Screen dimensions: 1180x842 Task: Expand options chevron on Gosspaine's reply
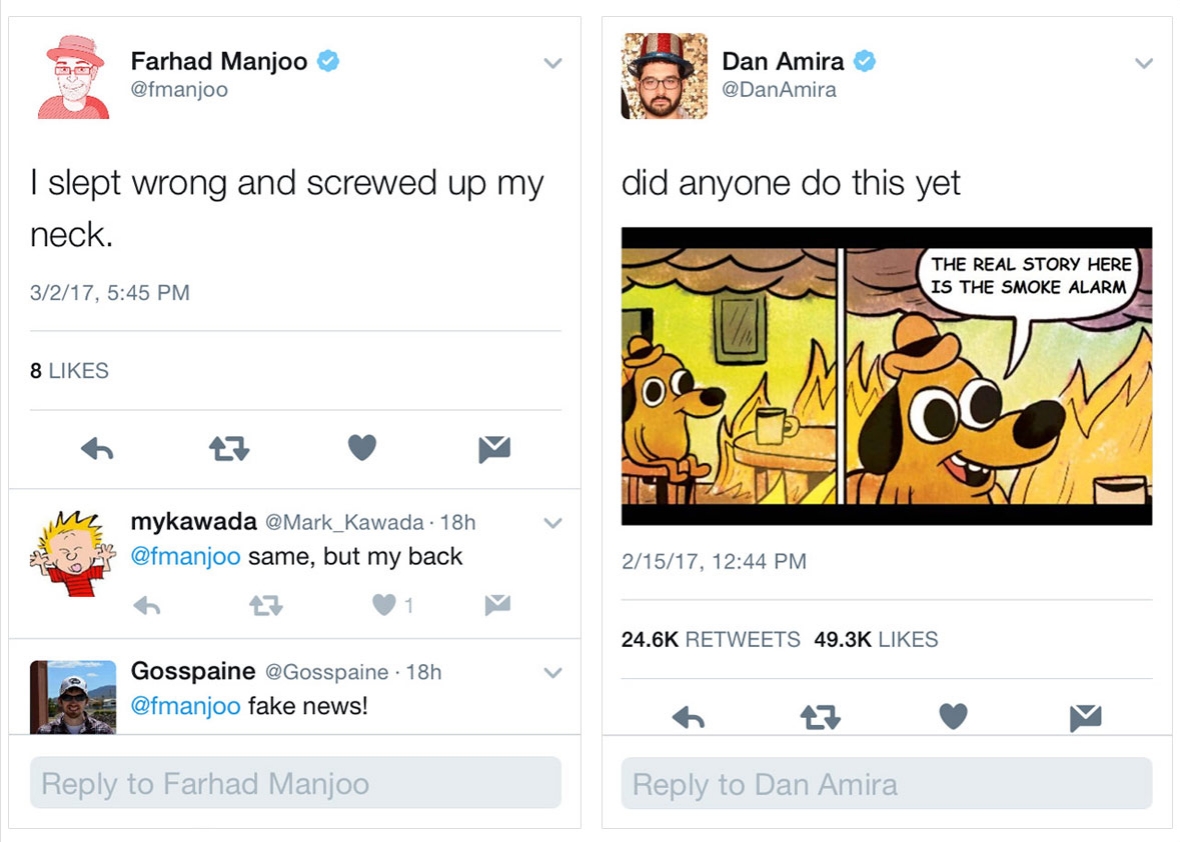552,673
